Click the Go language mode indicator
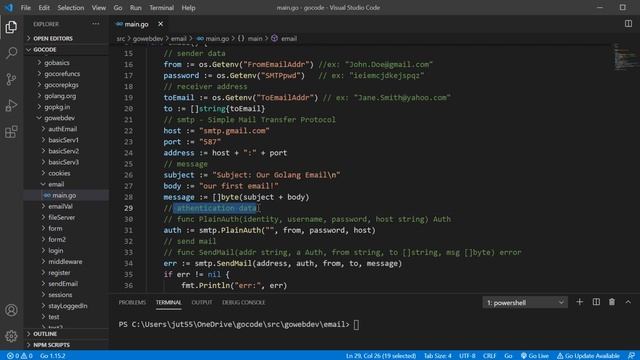The height and width of the screenshot is (360, 640). coord(508,356)
